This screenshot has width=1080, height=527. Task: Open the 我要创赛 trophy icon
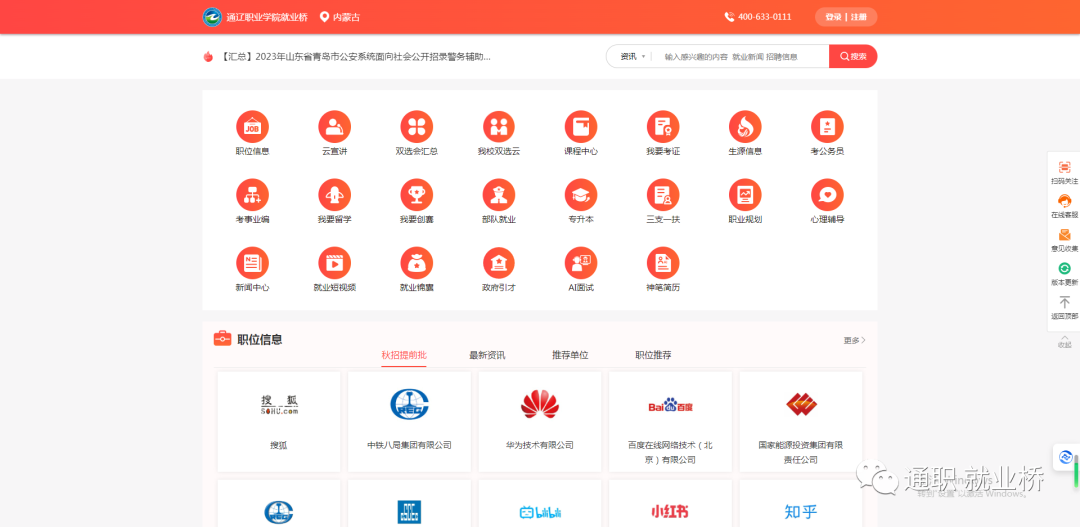tap(417, 195)
